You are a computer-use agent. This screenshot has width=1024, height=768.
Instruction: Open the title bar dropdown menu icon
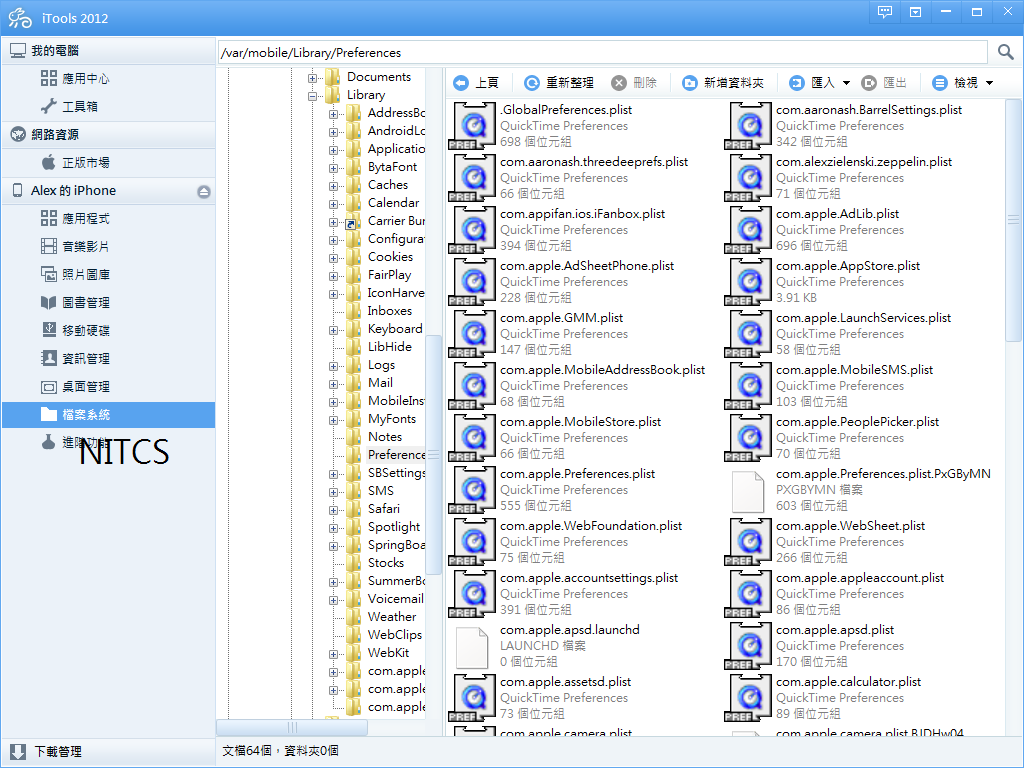tap(916, 12)
